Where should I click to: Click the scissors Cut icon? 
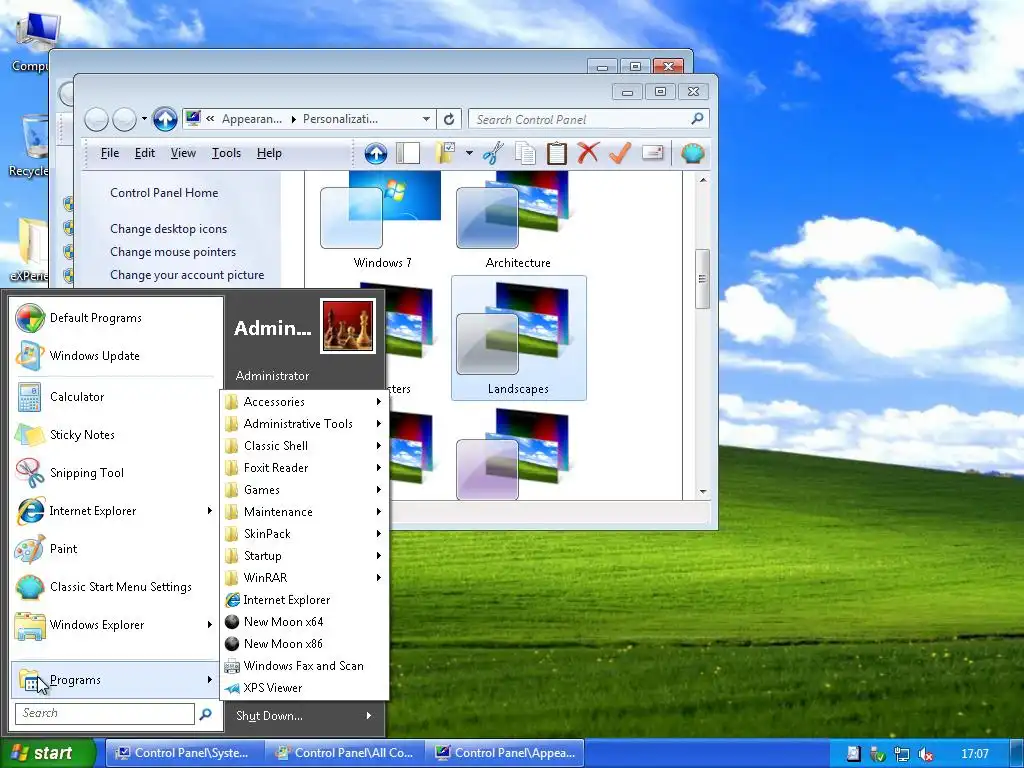coord(493,153)
